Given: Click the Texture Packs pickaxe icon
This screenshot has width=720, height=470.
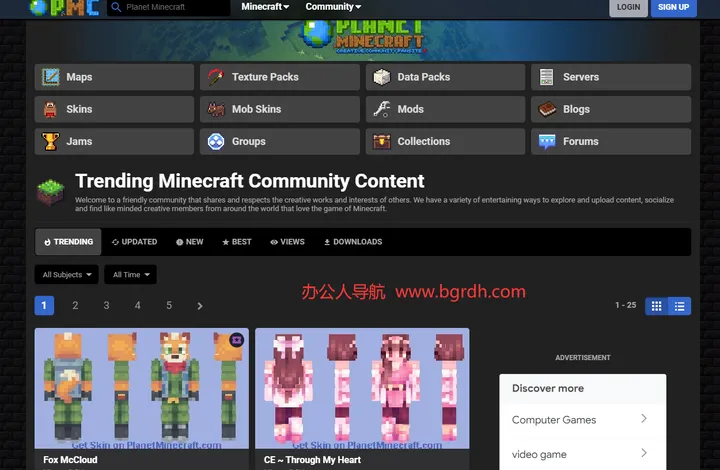Looking at the screenshot, I should [x=216, y=77].
